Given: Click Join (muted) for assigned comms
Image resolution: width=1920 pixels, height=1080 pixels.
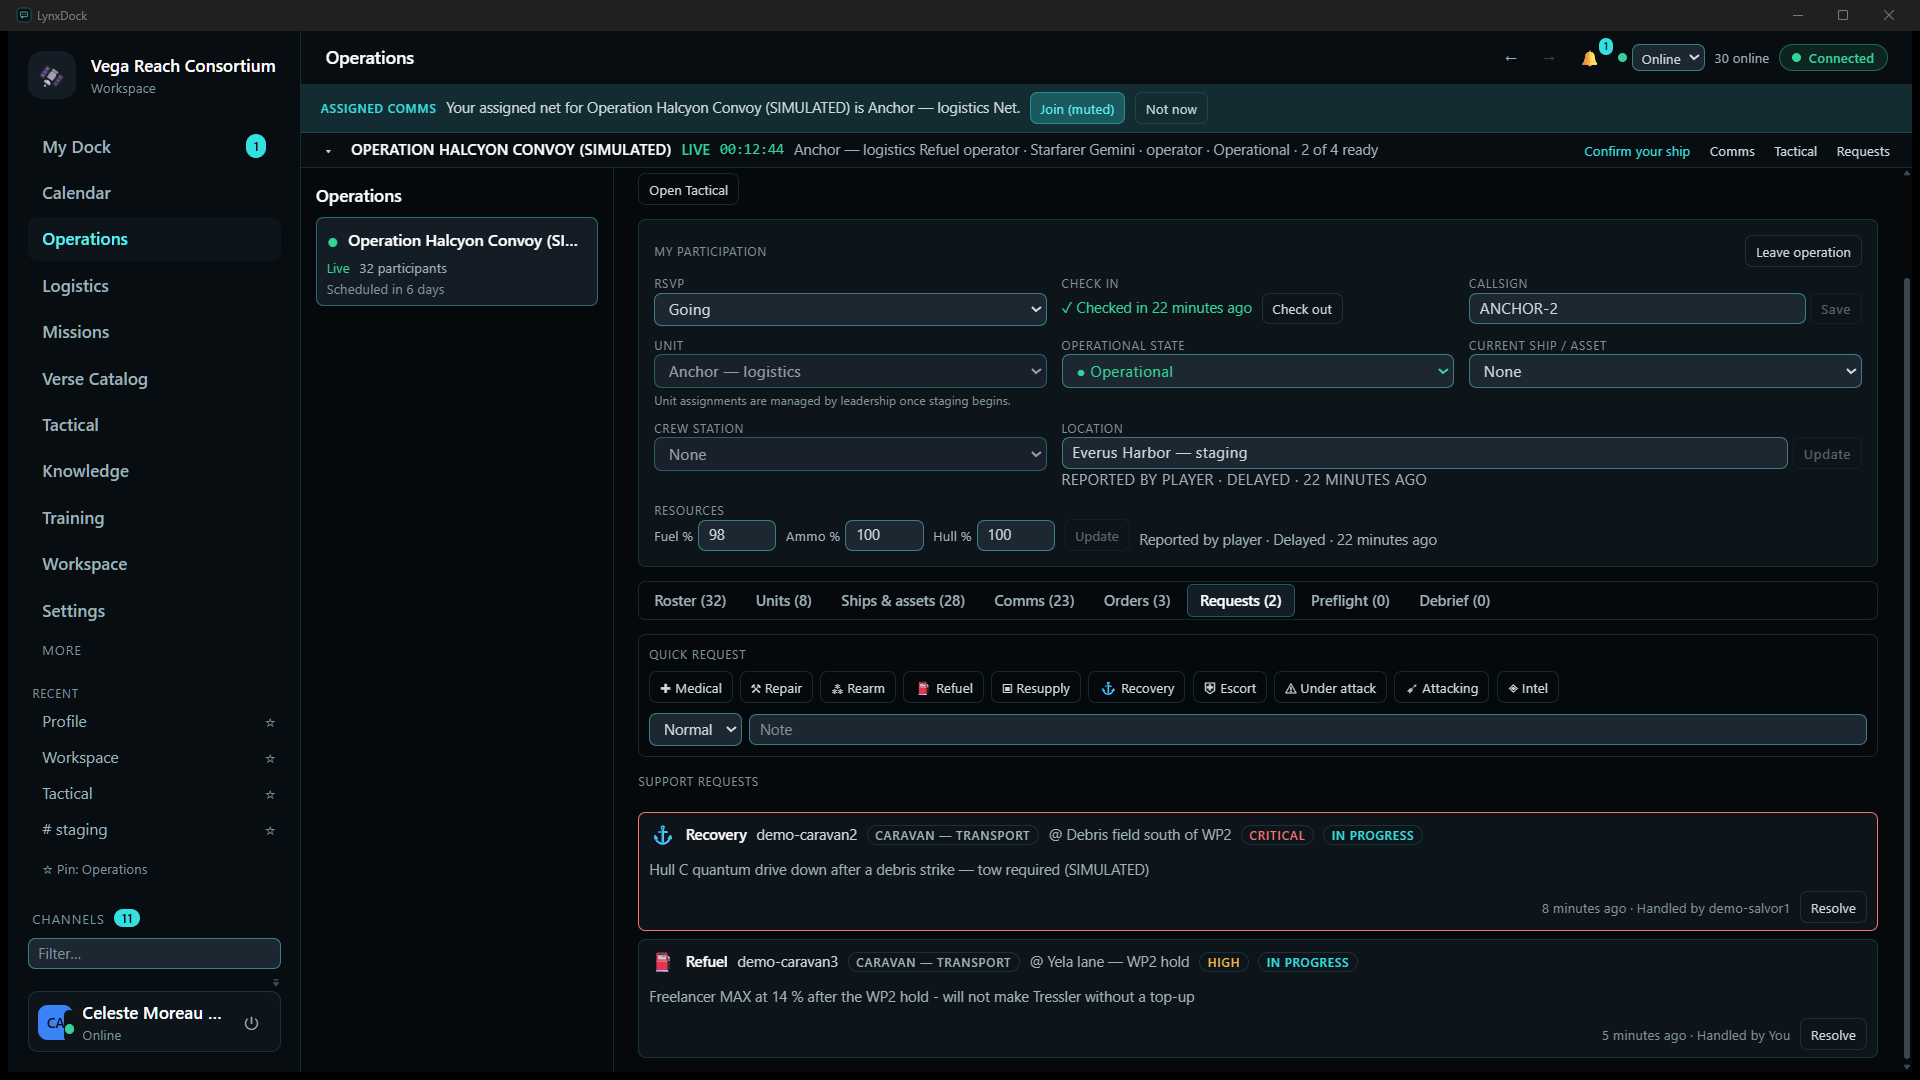Looking at the screenshot, I should pos(1077,109).
